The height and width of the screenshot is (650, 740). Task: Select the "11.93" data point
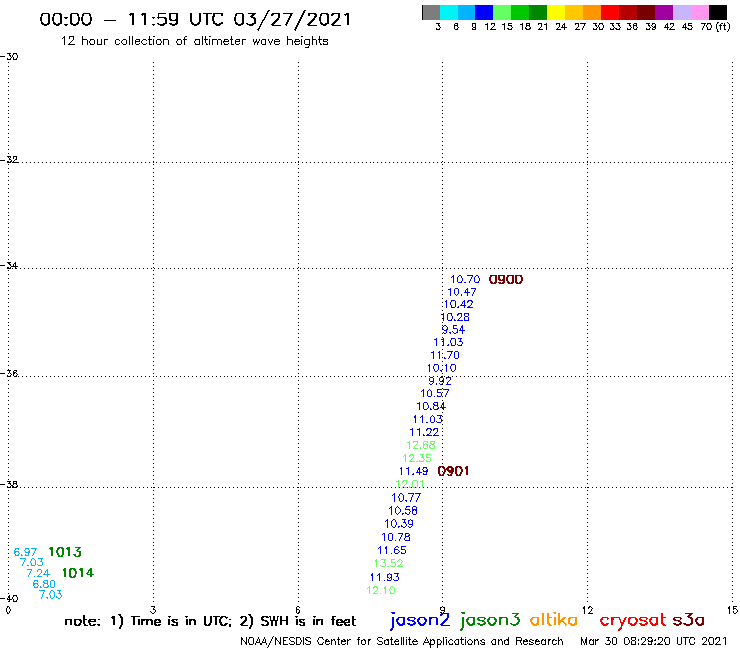(384, 577)
